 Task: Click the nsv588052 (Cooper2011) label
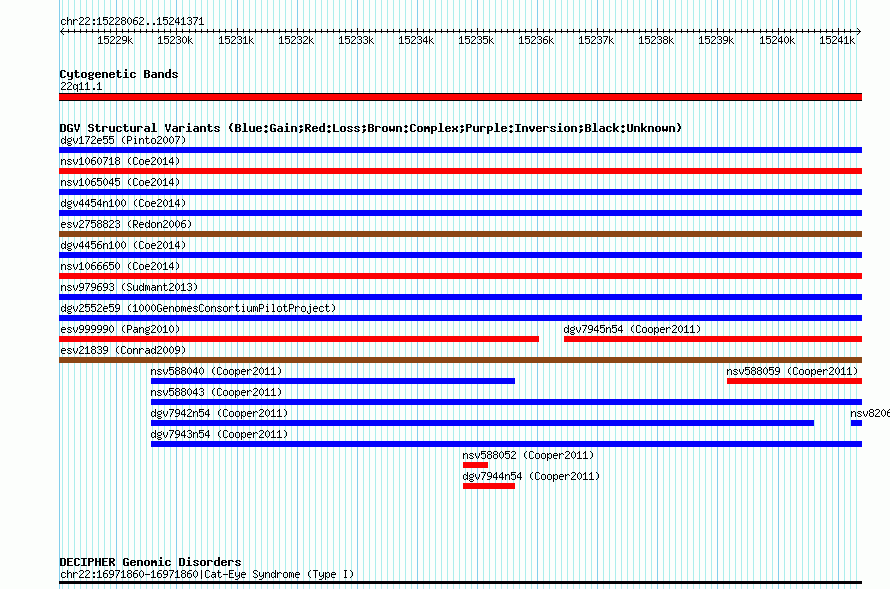pos(528,456)
